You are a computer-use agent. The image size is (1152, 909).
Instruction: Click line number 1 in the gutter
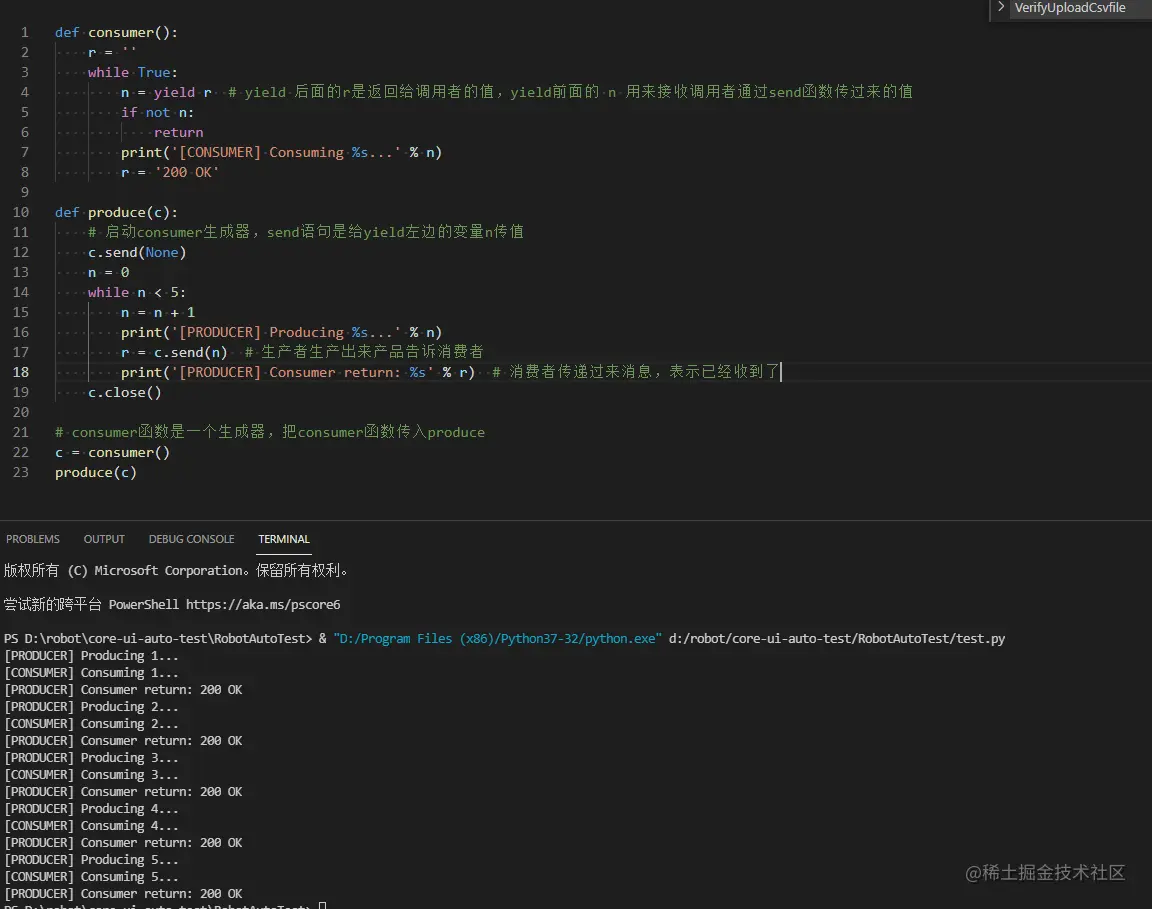click(x=25, y=32)
